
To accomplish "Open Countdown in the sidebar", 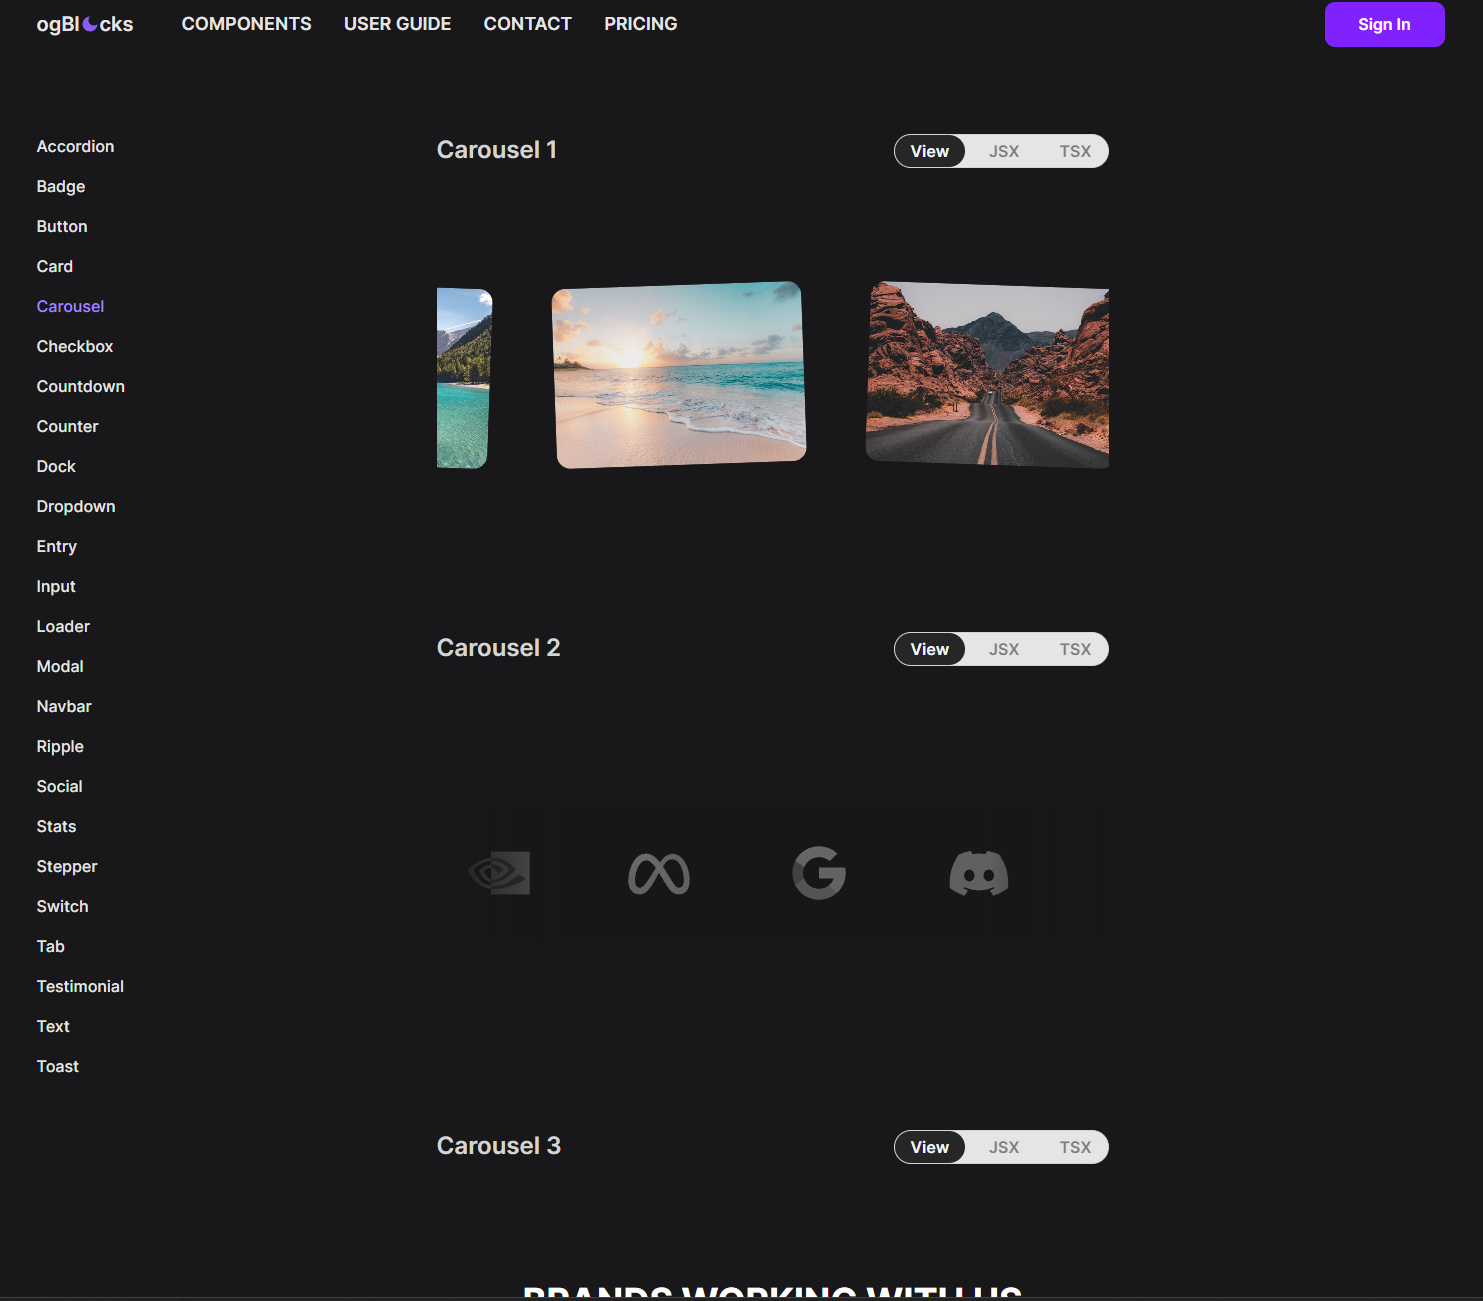I will [x=81, y=386].
